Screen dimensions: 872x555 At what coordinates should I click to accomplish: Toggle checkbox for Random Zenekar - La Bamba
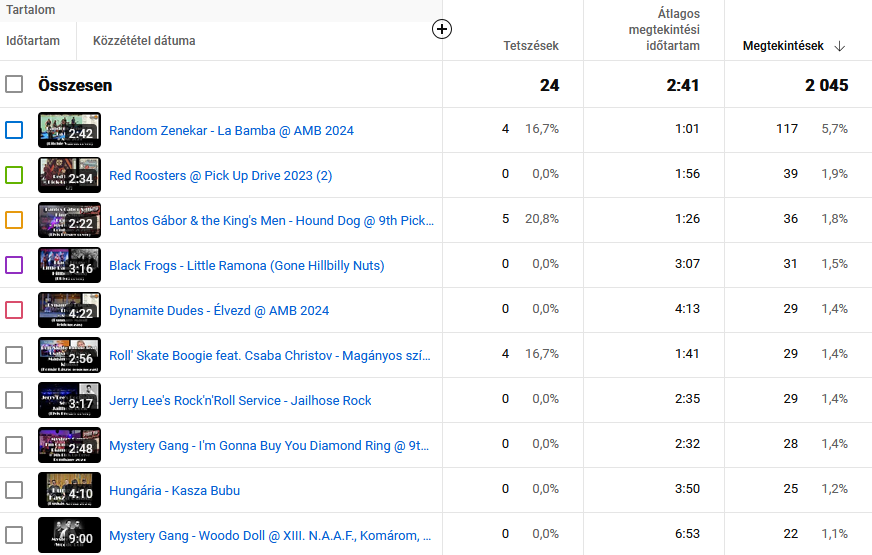(x=14, y=130)
